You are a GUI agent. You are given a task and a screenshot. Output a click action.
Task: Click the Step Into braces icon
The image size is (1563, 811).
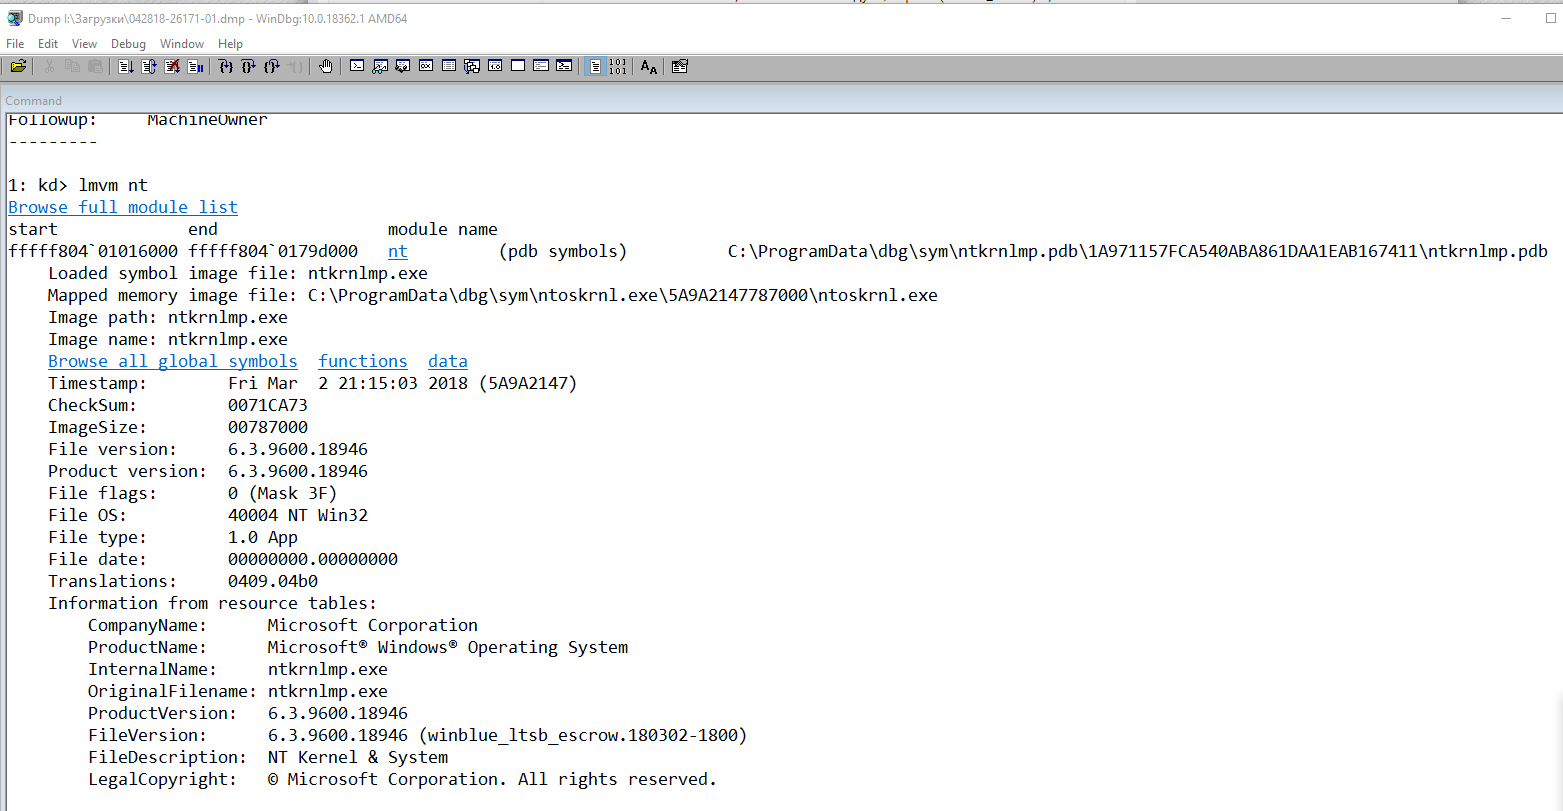tap(225, 67)
